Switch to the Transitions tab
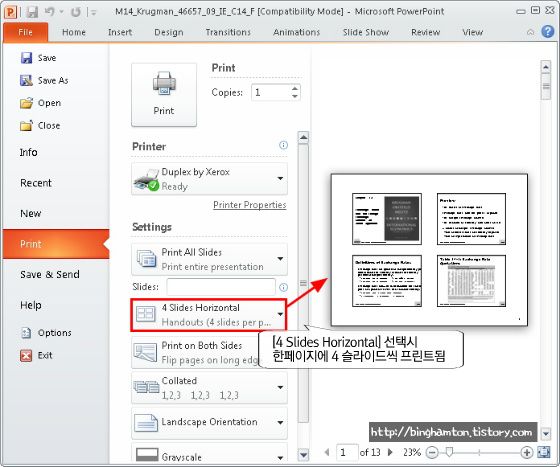Screen dimensions: 560x467 pos(228,32)
